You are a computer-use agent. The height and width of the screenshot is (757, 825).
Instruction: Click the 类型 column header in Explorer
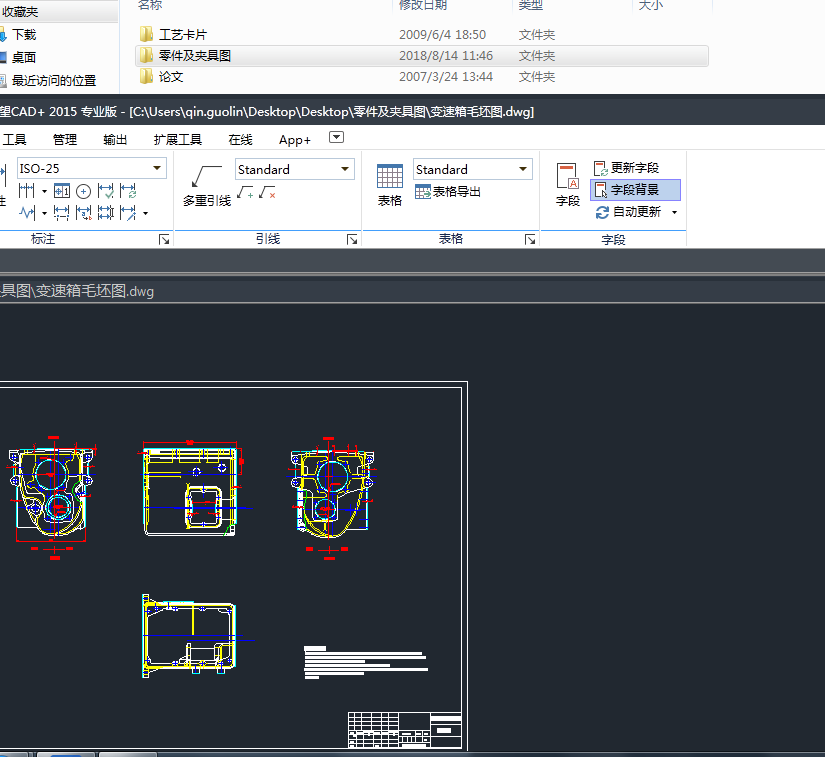(530, 5)
